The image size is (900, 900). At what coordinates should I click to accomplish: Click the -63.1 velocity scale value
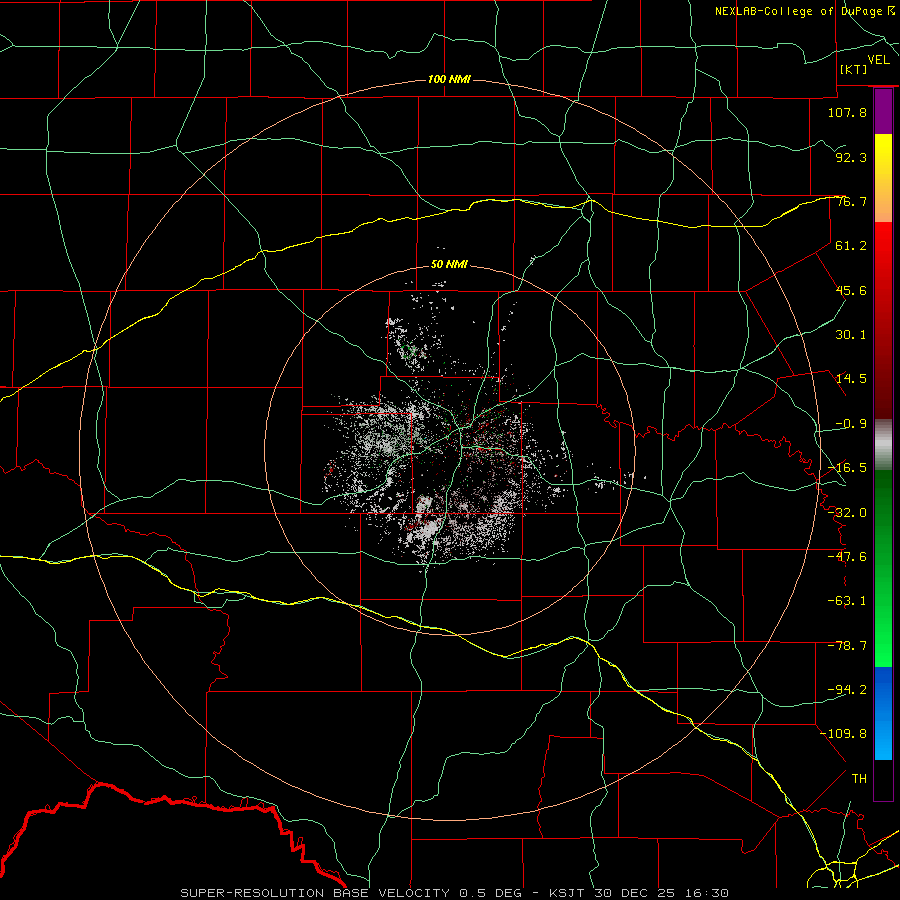pos(847,601)
